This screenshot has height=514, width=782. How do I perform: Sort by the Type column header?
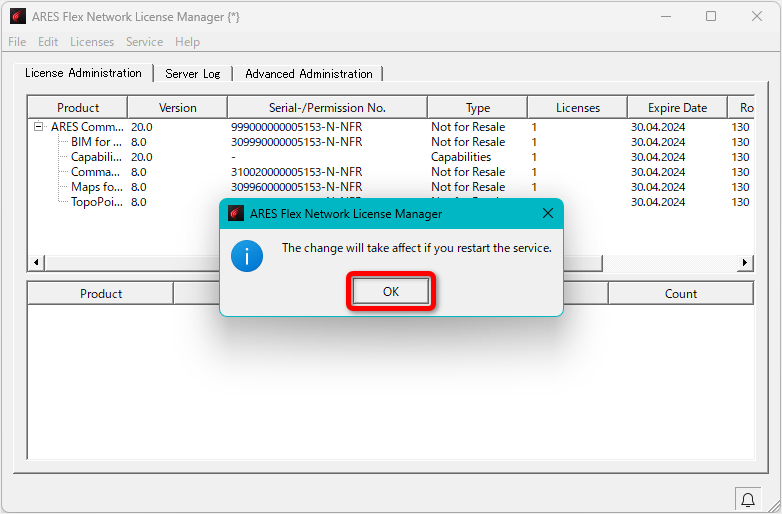(478, 108)
